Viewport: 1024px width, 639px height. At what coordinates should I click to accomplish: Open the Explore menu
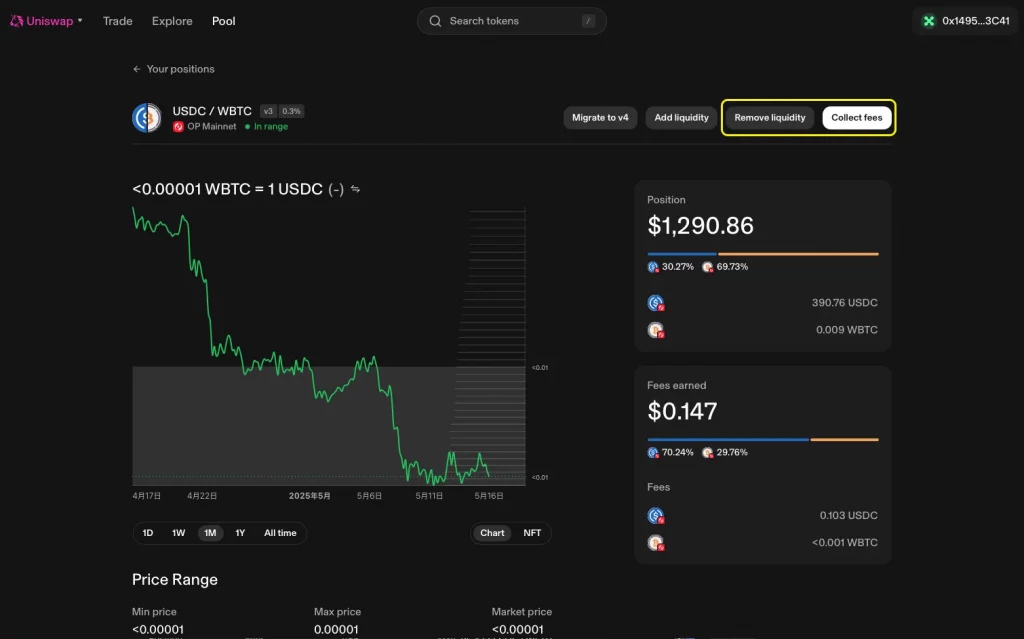172,21
